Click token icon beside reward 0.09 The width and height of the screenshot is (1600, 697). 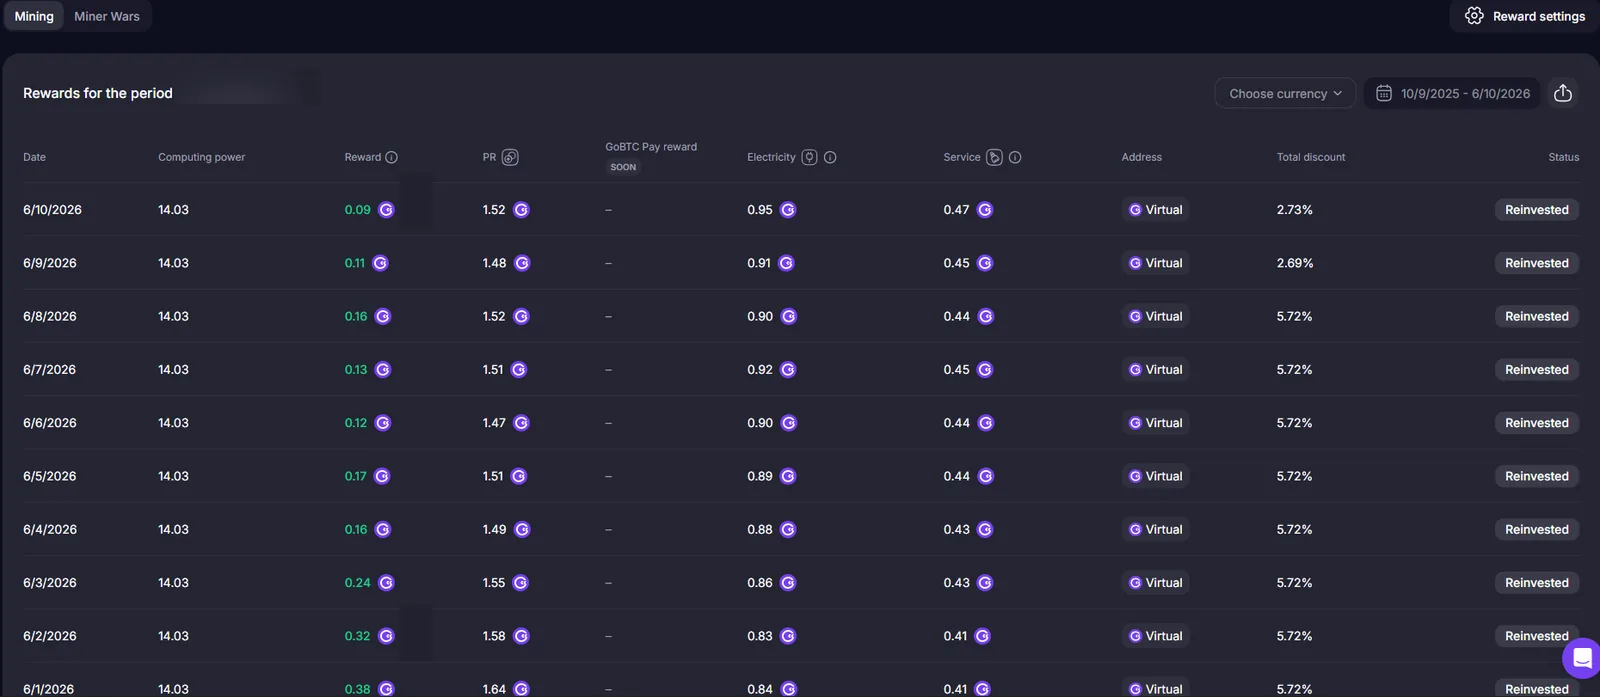click(x=386, y=210)
